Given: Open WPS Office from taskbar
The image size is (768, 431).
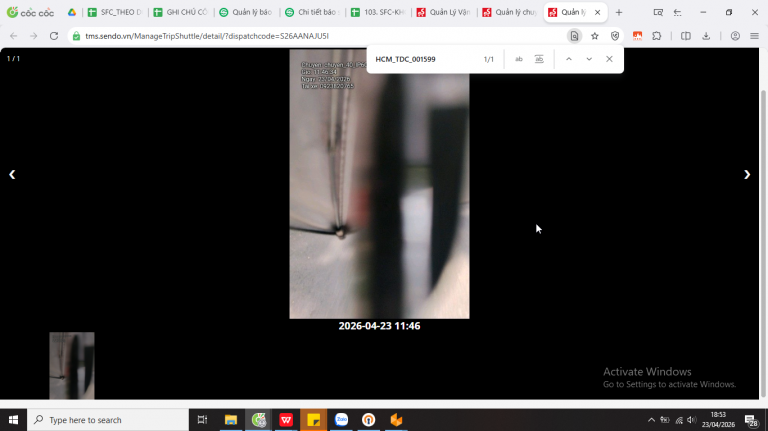Looking at the screenshot, I should coord(286,420).
